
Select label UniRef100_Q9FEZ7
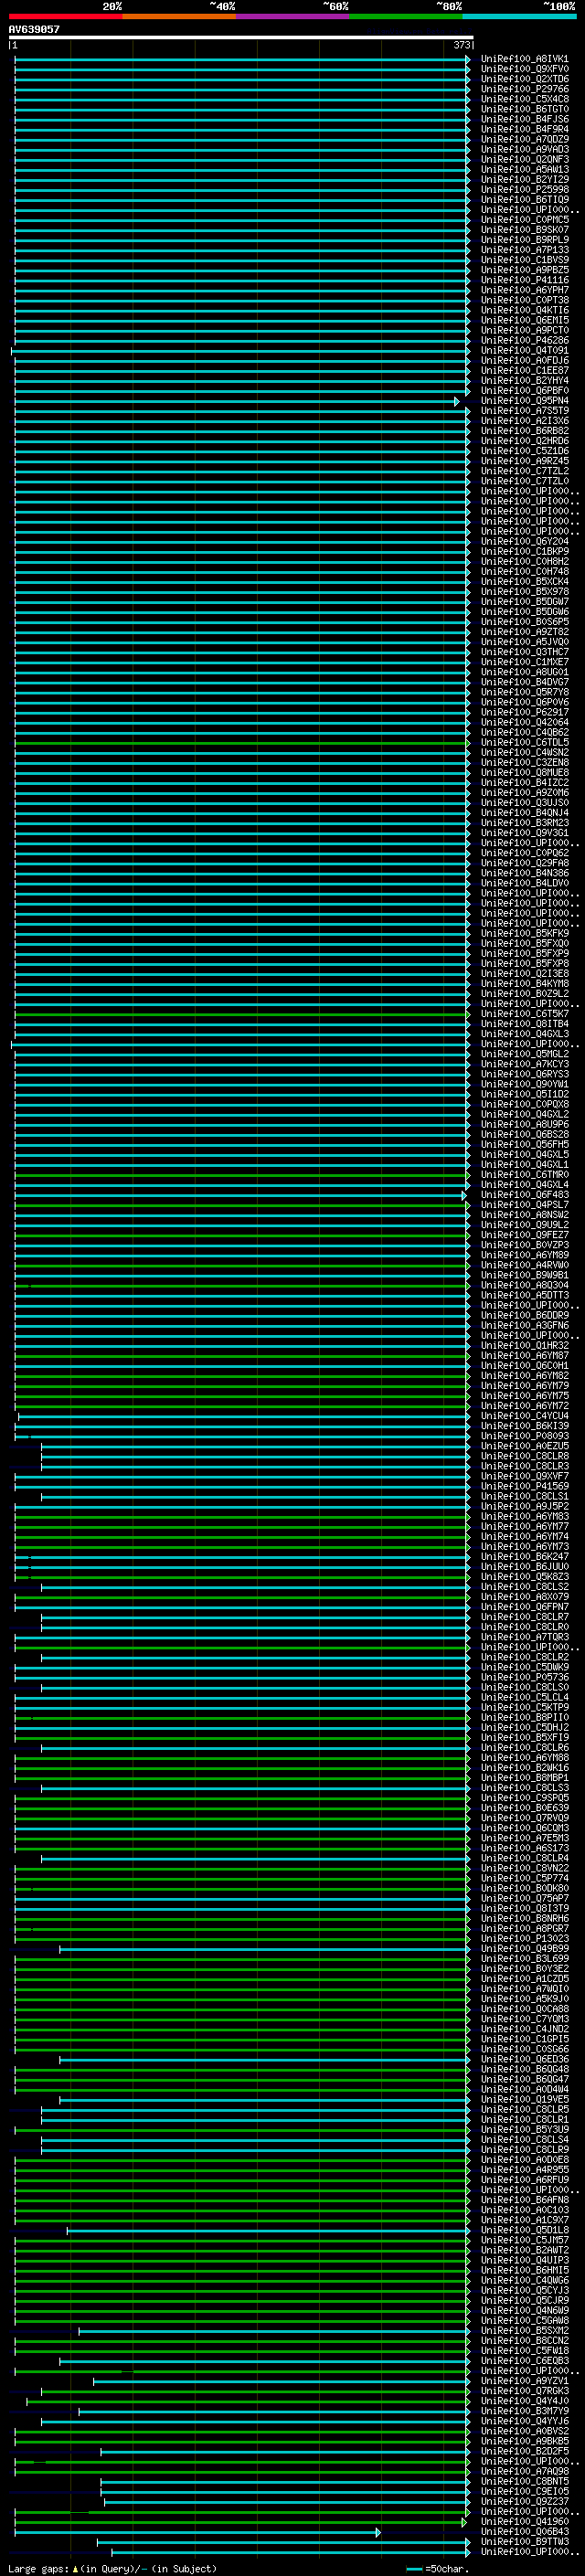click(524, 1235)
